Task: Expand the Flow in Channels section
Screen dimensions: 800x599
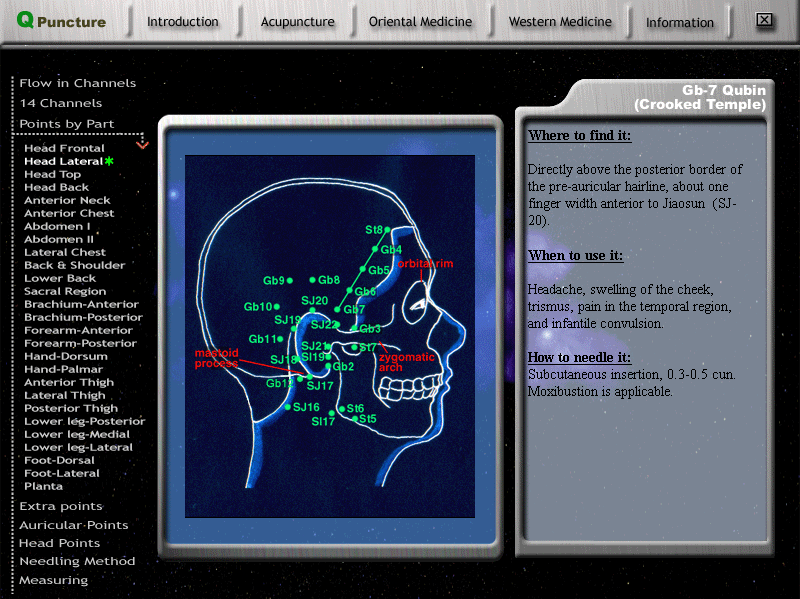Action: (x=77, y=83)
